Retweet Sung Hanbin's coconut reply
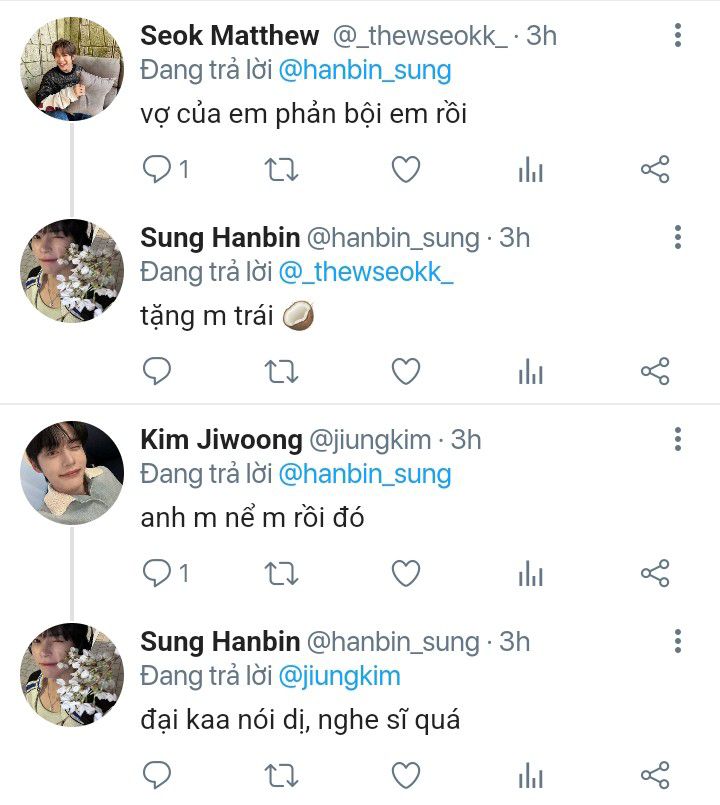This screenshot has width=720, height=805. point(281,372)
